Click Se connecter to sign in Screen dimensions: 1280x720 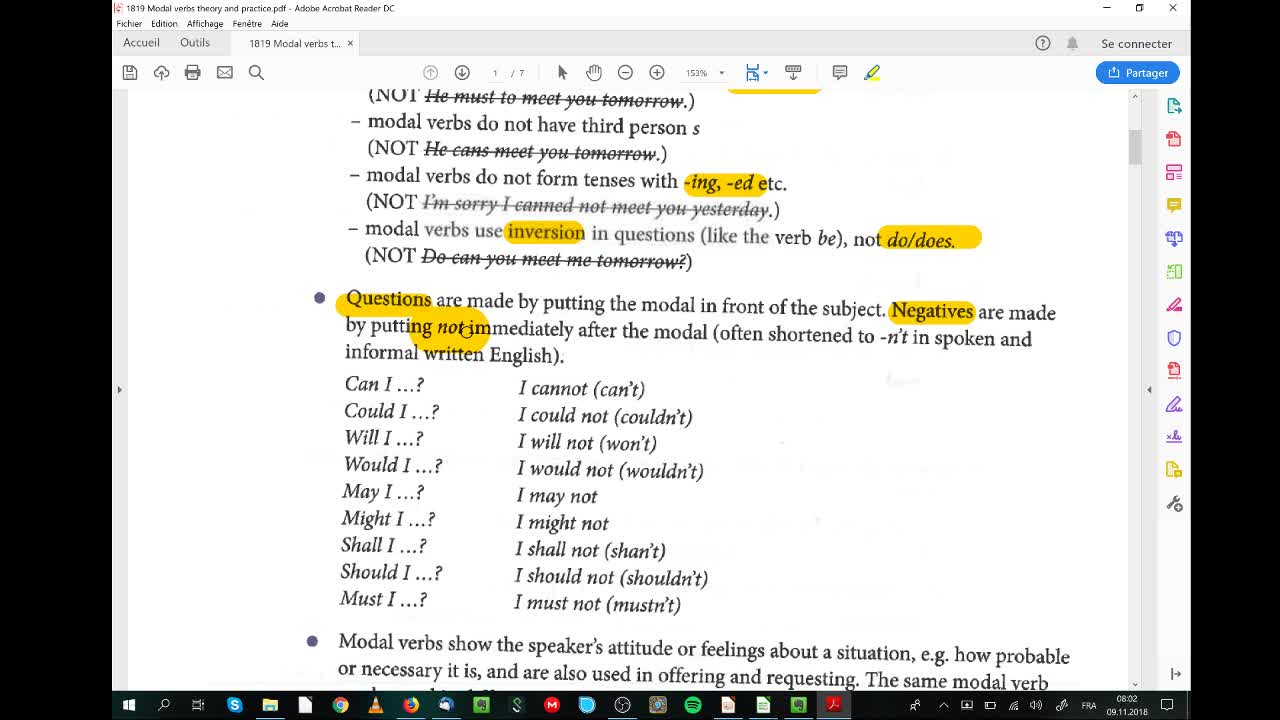pos(1136,44)
